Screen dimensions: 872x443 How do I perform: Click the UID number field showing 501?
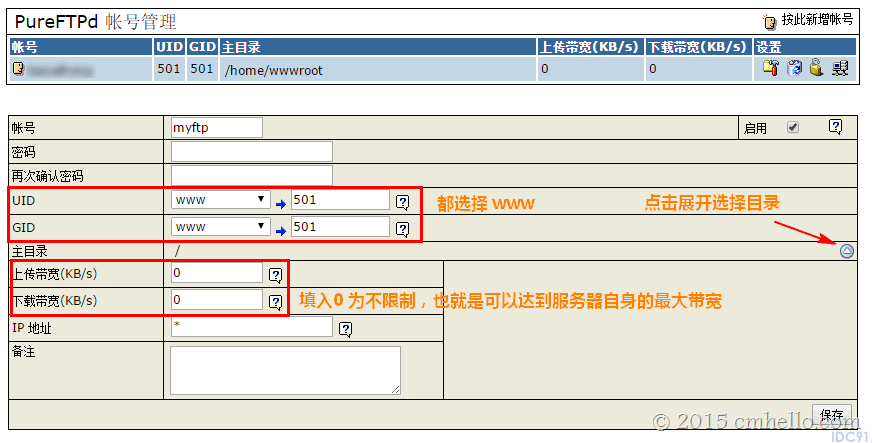pyautogui.click(x=340, y=200)
